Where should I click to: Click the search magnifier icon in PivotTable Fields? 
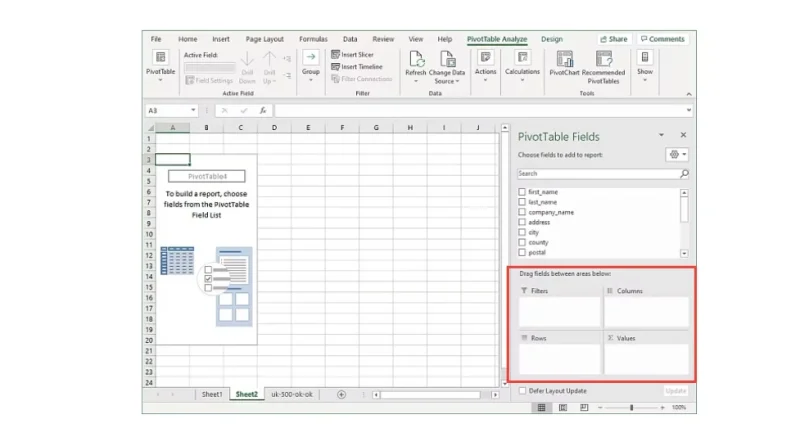684,174
